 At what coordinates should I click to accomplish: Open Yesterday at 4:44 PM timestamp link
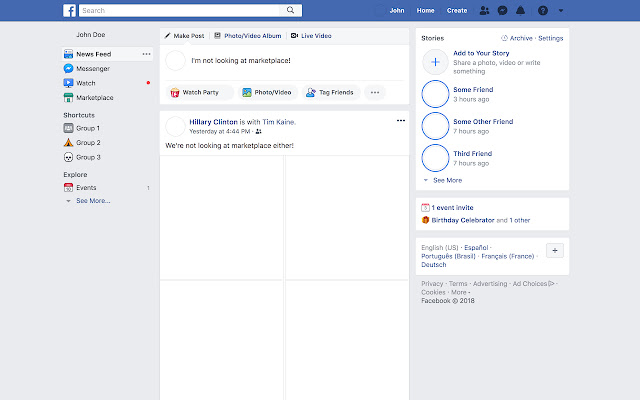[220, 131]
